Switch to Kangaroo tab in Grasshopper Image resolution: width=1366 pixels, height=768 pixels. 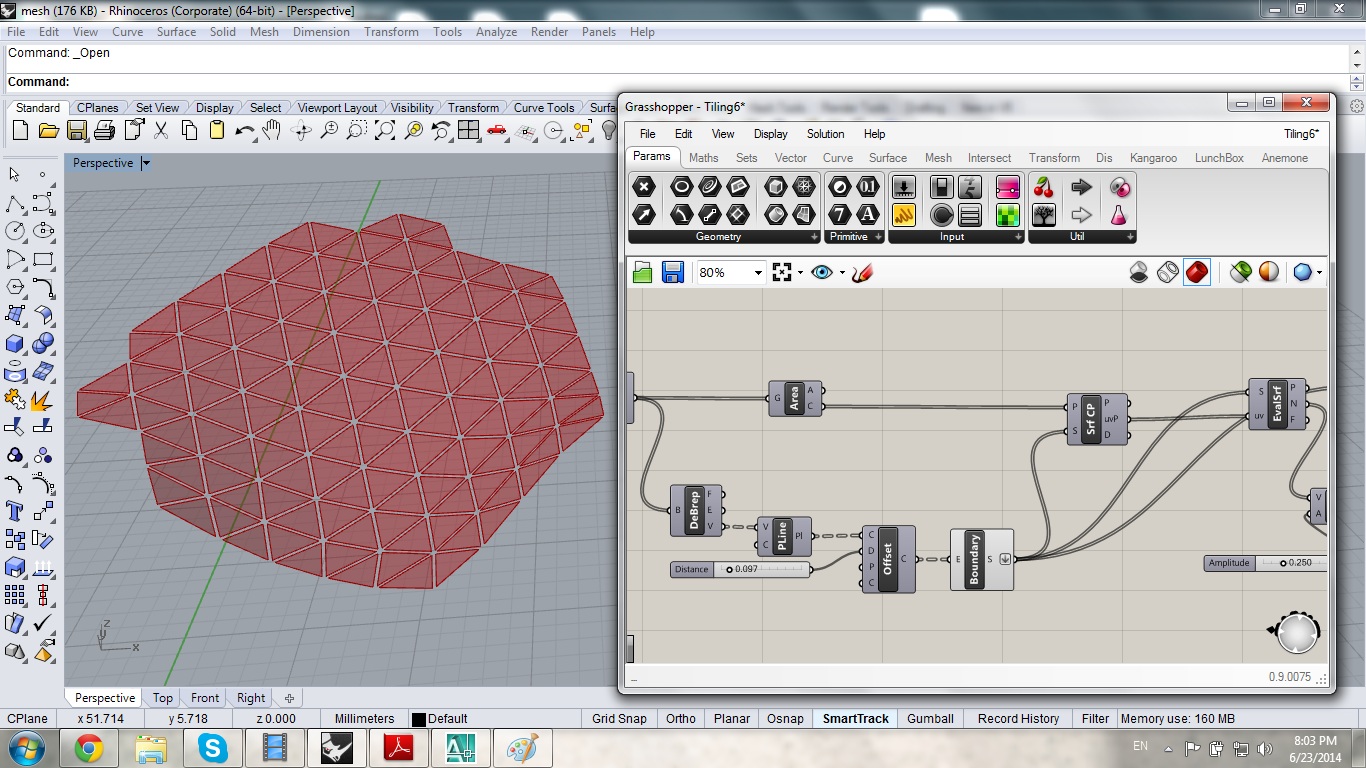point(1153,158)
